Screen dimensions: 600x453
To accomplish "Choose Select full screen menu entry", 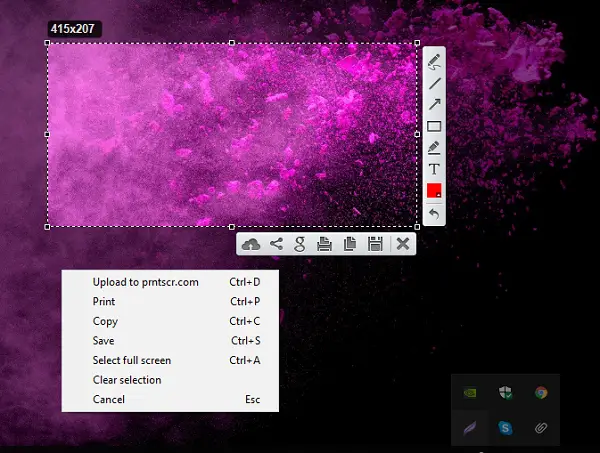I will click(170, 360).
